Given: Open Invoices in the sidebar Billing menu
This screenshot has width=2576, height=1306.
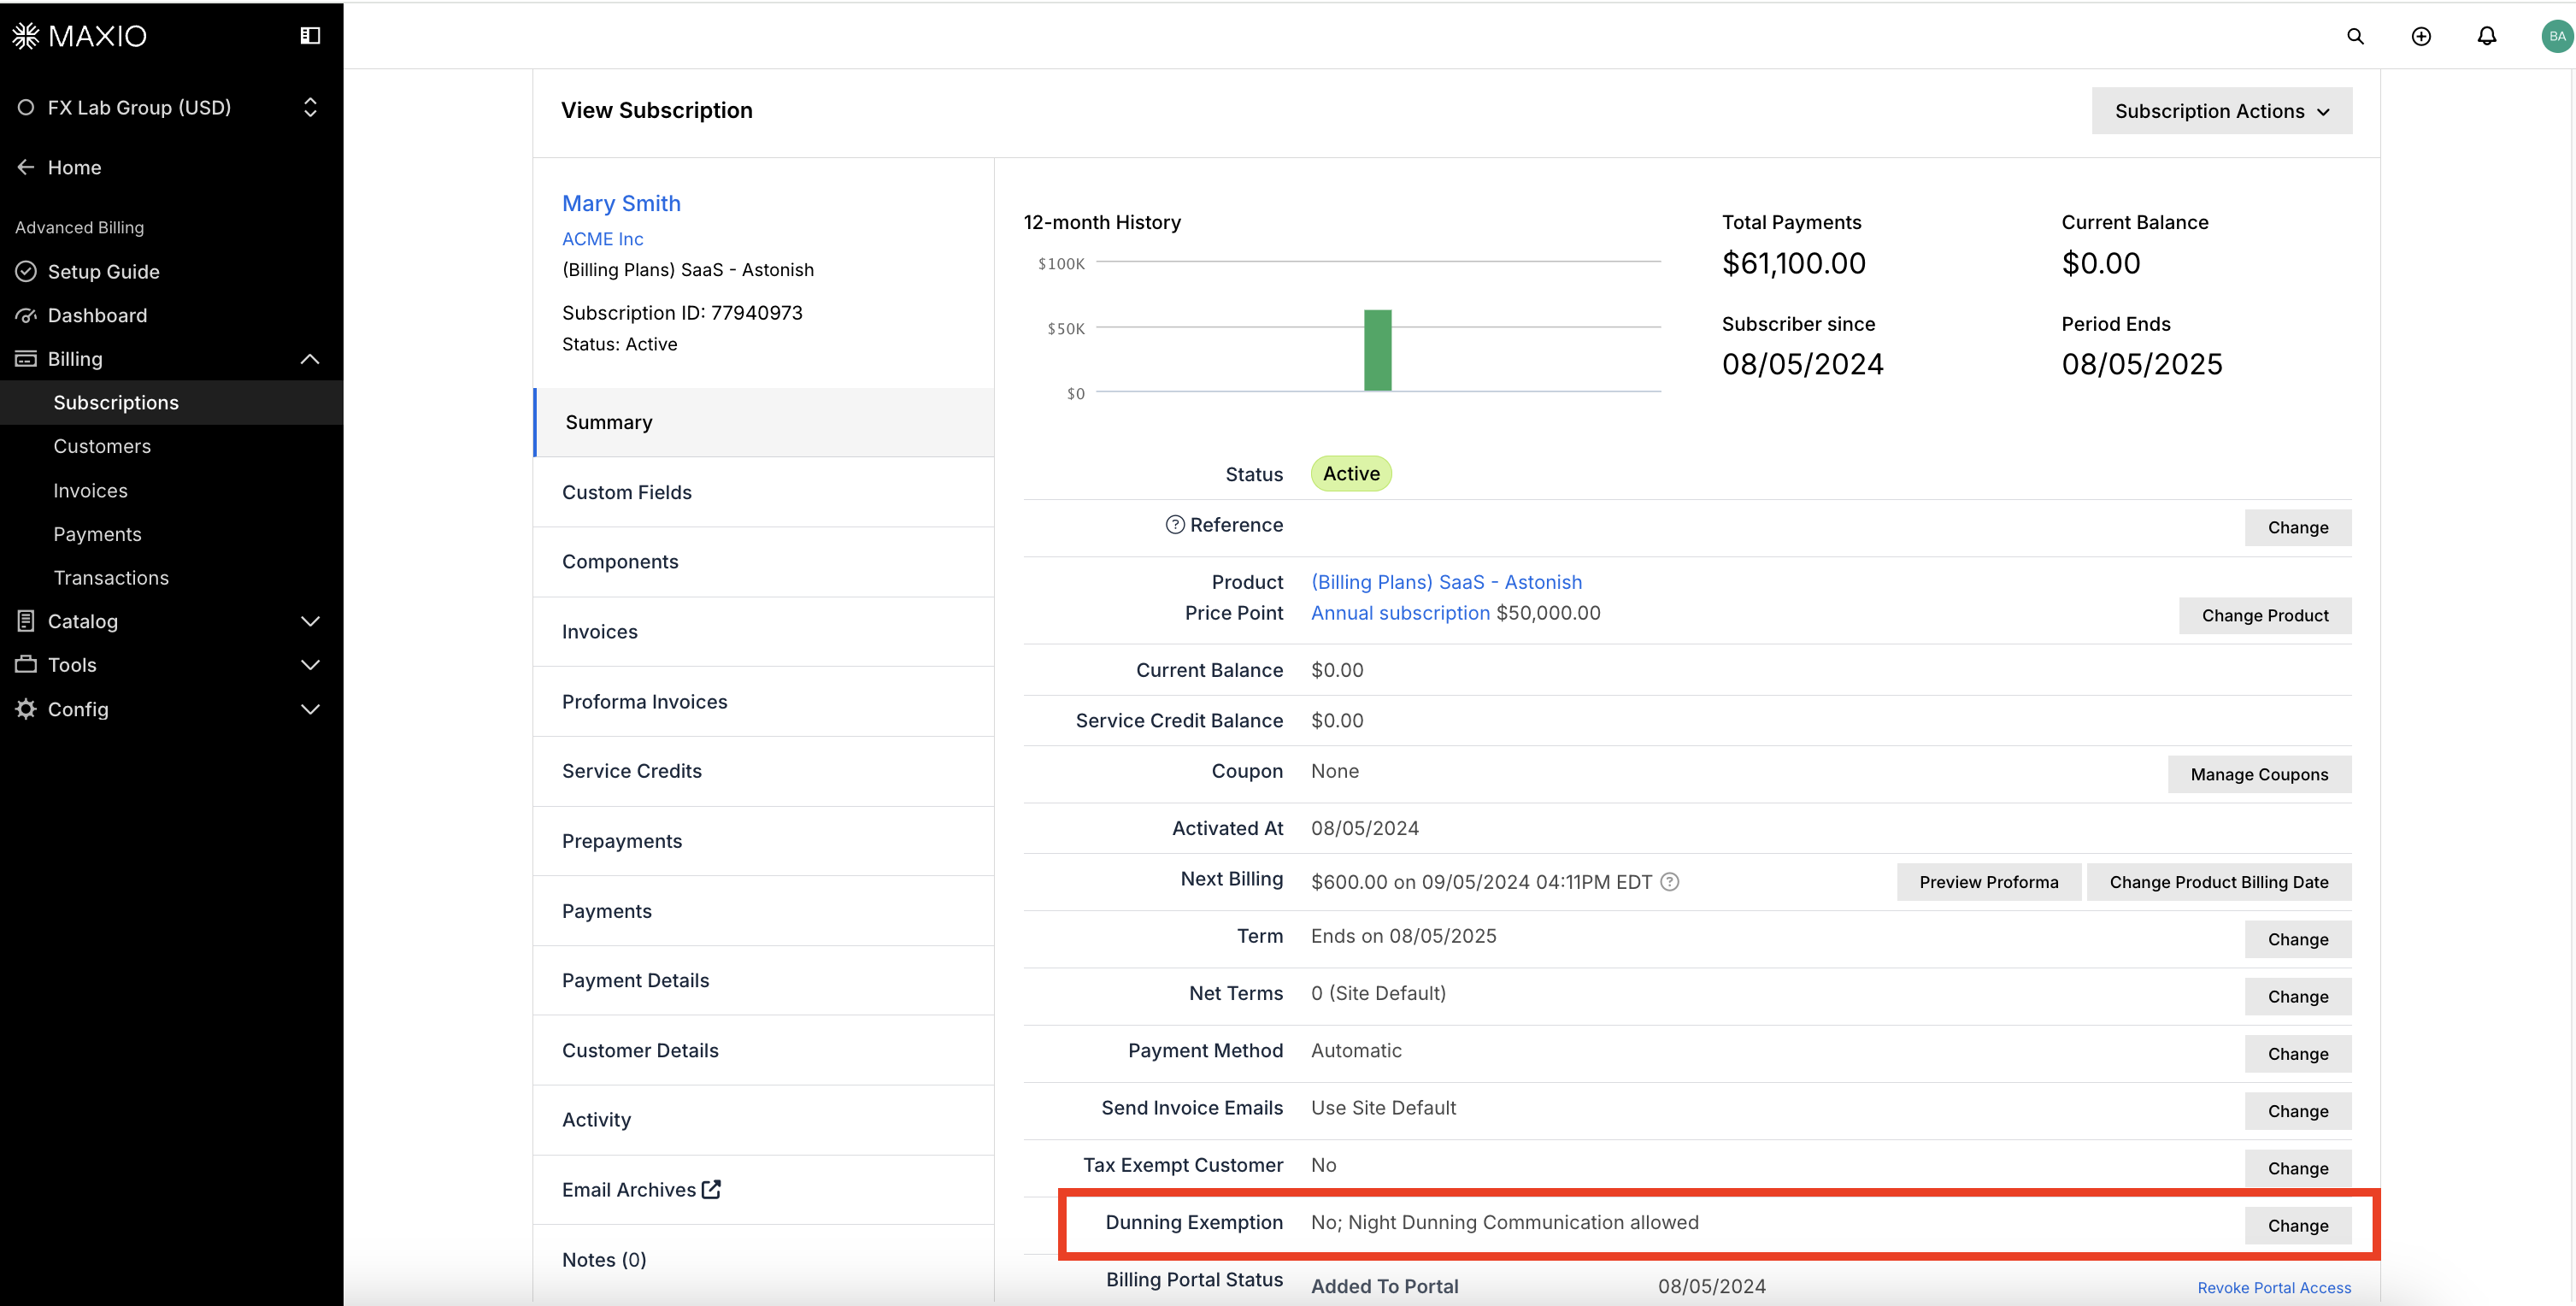Looking at the screenshot, I should 90,490.
